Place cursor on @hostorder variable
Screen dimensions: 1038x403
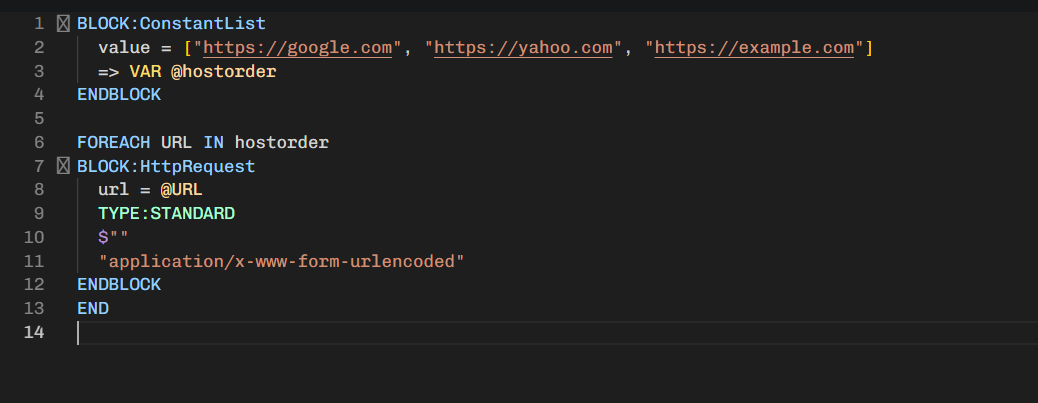224,71
